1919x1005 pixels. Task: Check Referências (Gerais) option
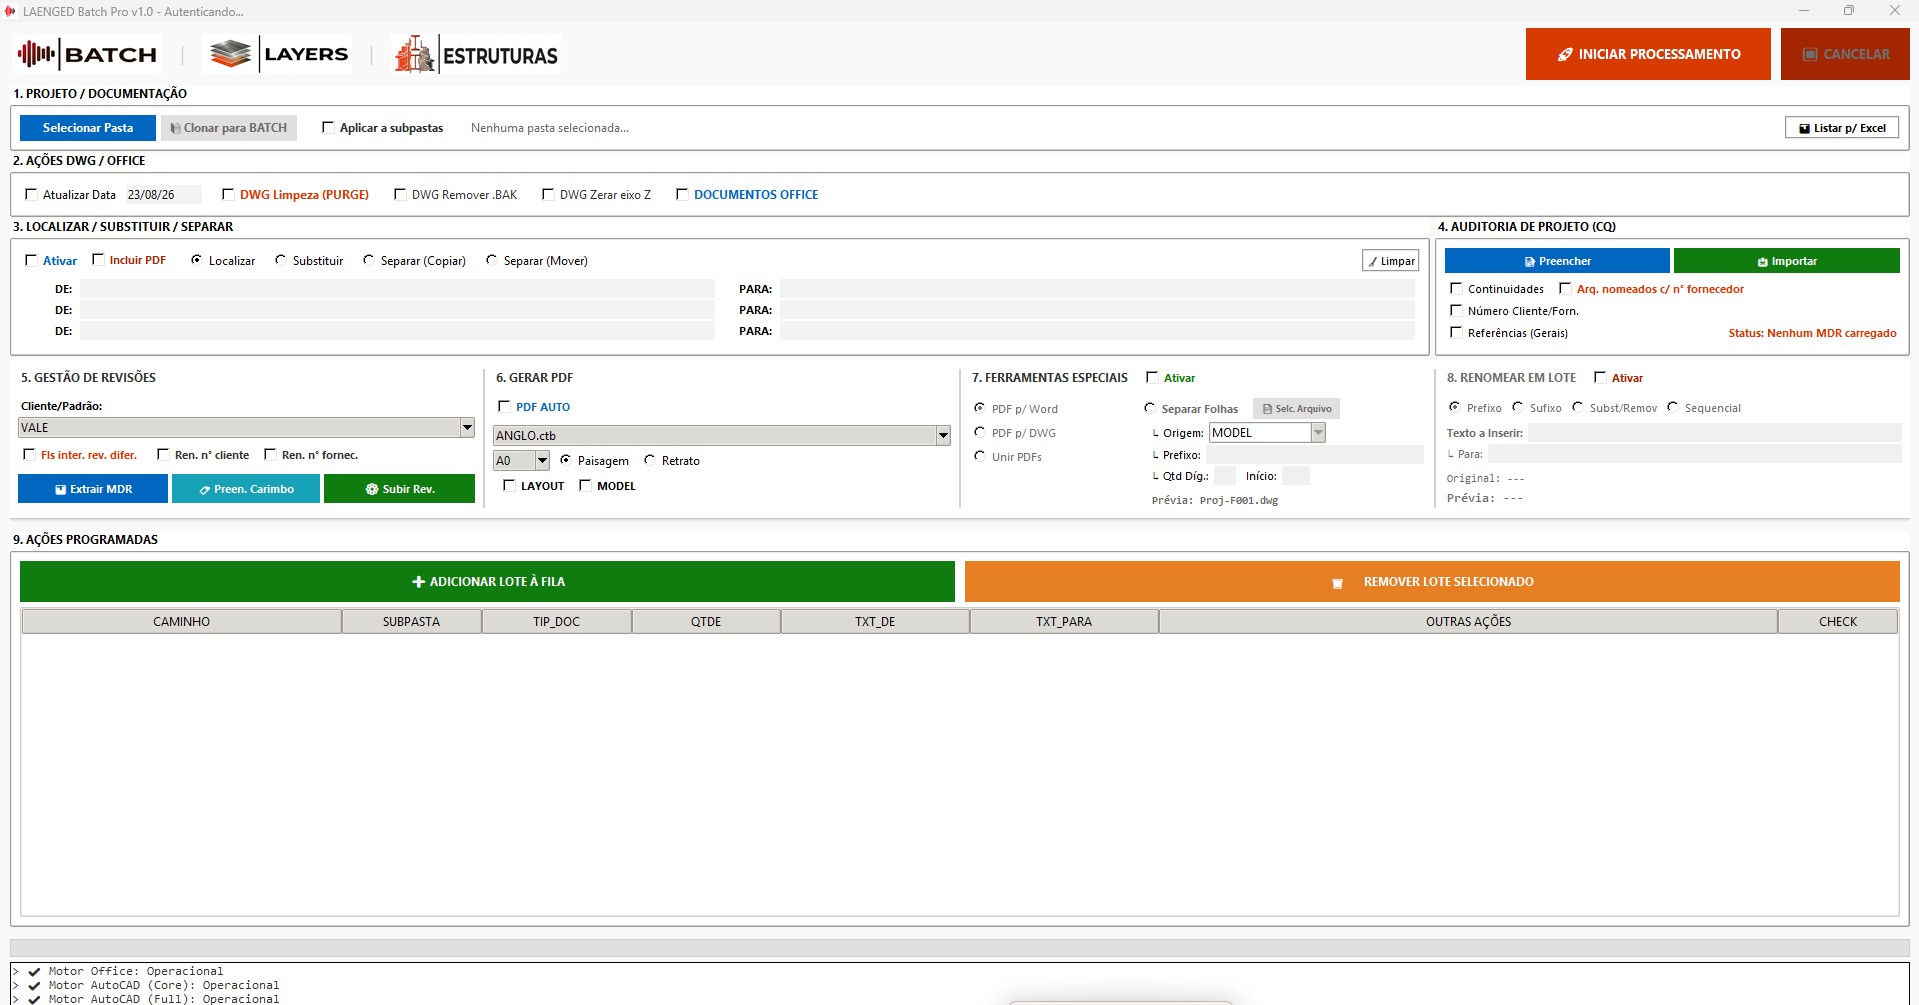(1456, 332)
